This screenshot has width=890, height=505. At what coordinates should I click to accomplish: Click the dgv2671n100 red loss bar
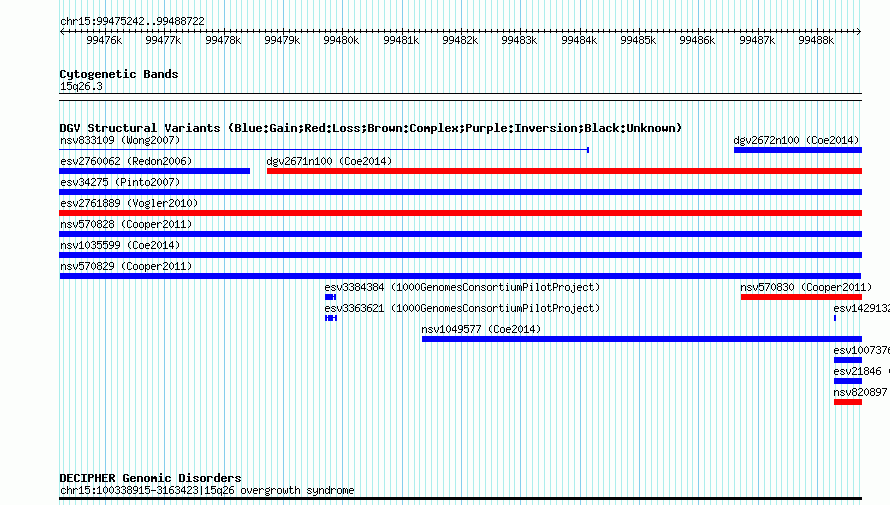[564, 171]
